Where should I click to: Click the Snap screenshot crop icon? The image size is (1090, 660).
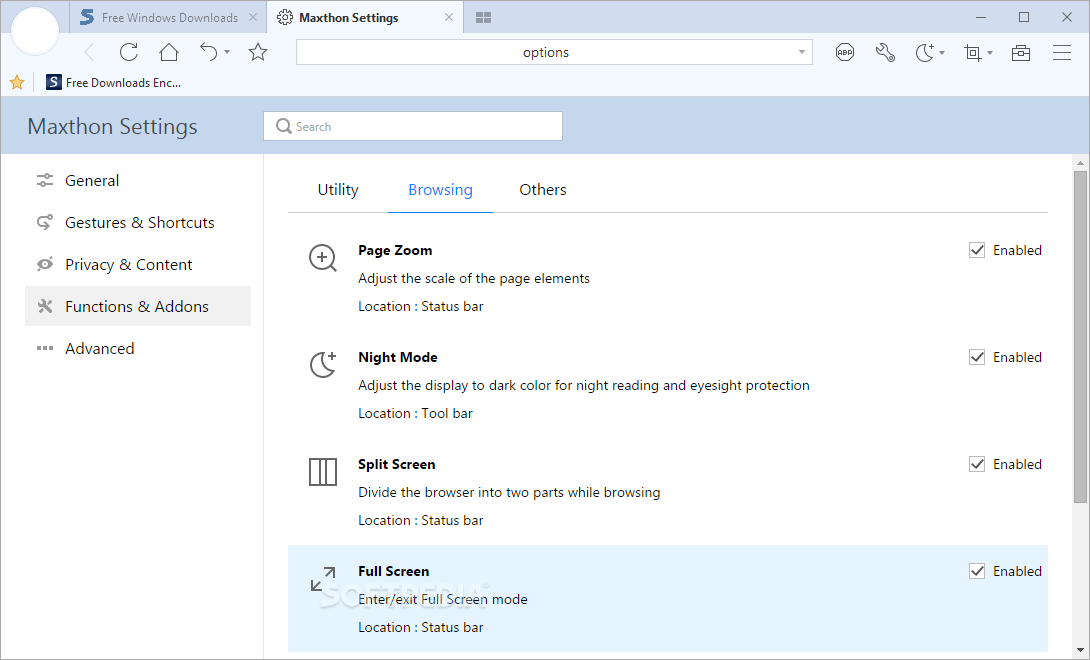click(973, 52)
